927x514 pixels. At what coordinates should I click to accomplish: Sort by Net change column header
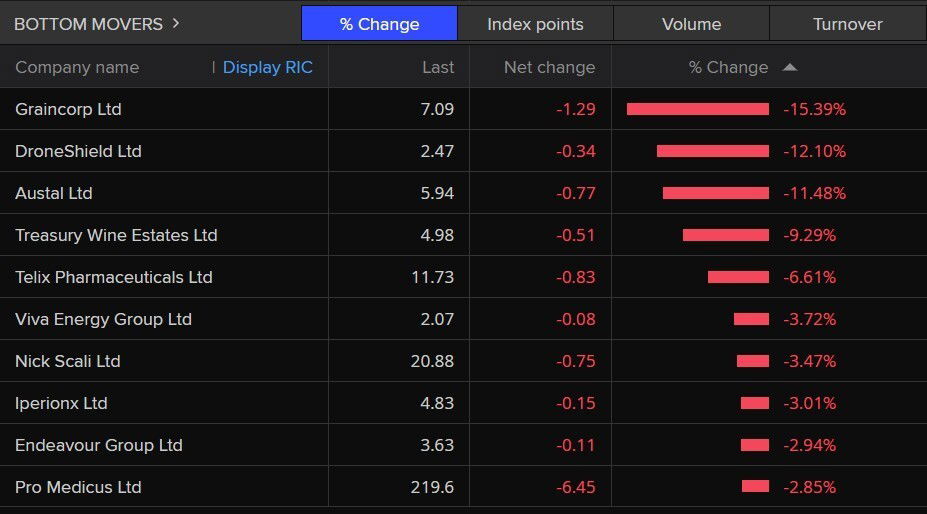549,67
